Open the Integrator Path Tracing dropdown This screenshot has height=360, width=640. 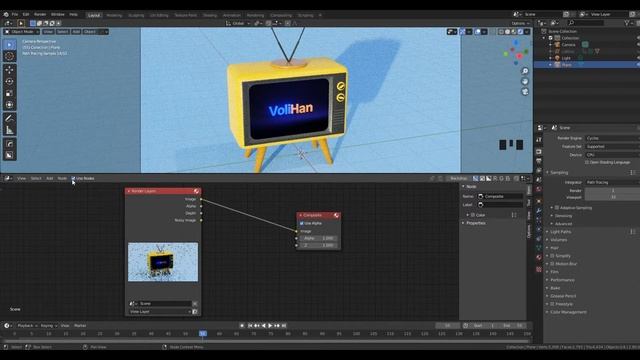point(612,182)
